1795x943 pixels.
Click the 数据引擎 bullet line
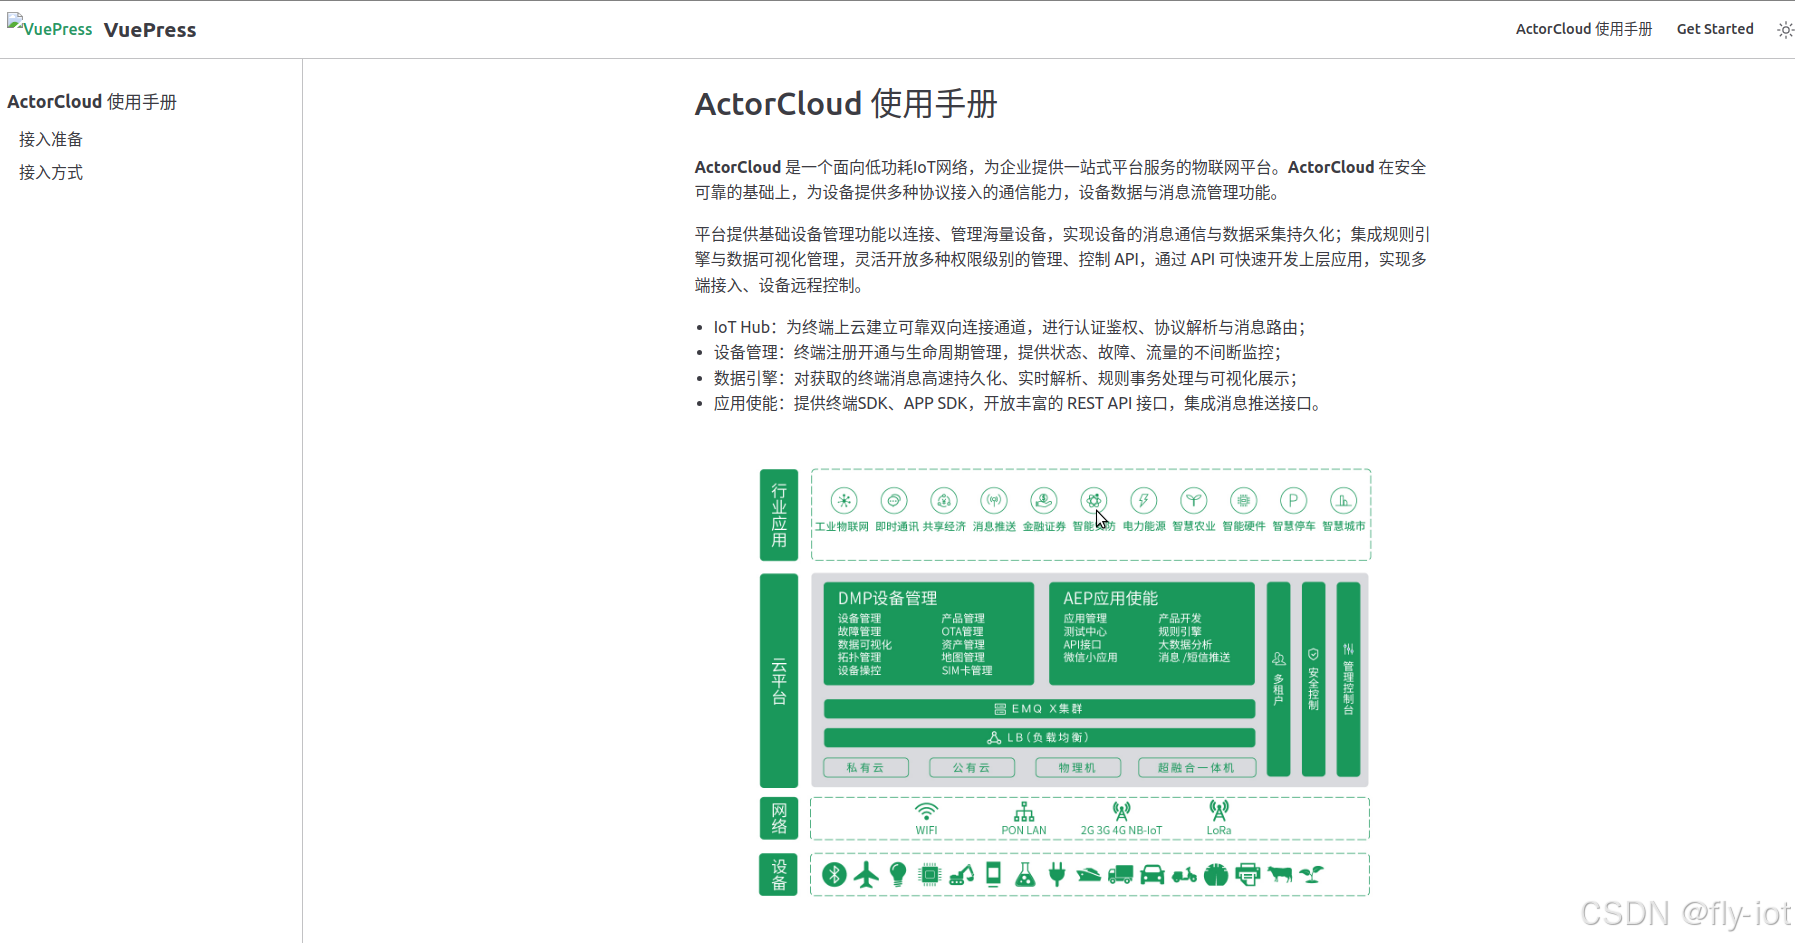(x=1006, y=378)
